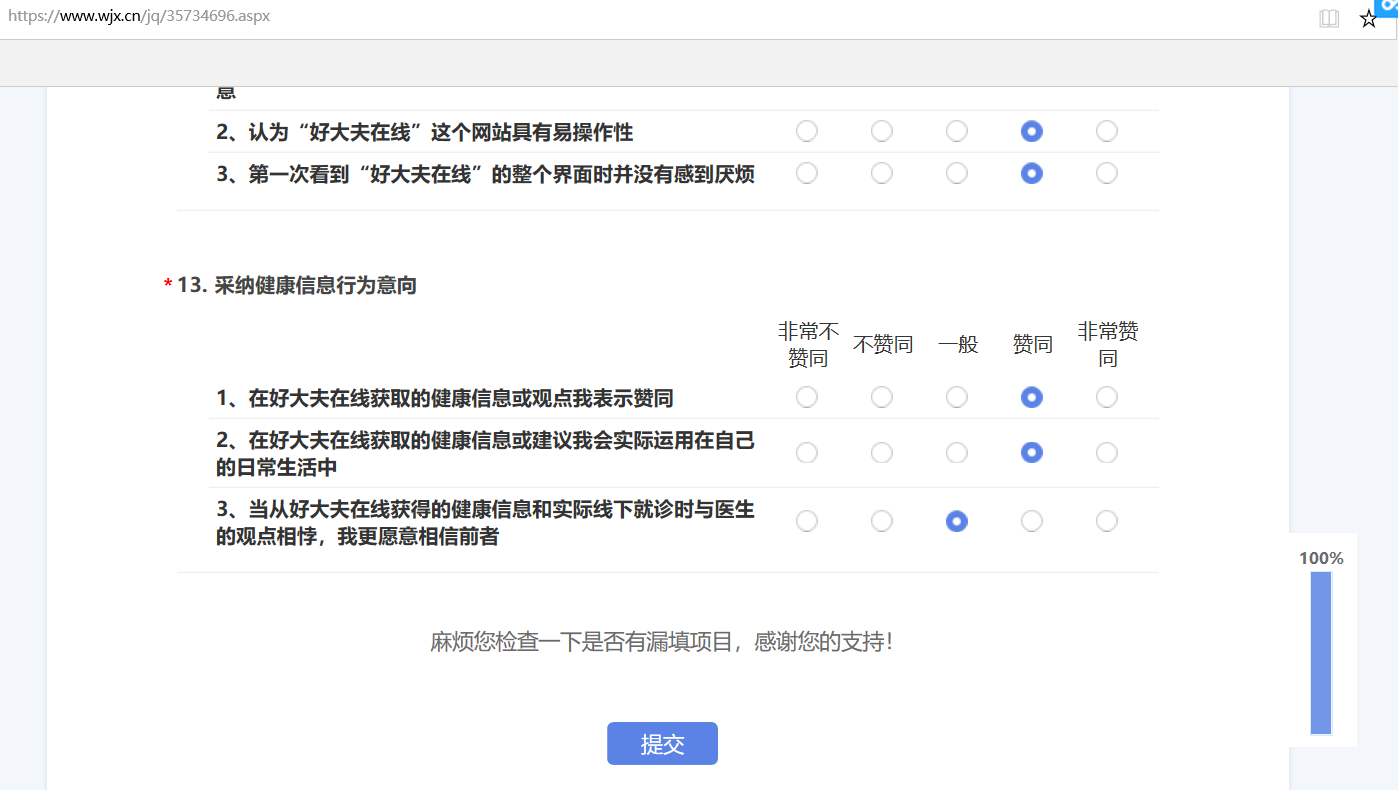Open the reading view icon in address bar
The height and width of the screenshot is (790, 1398).
[x=1329, y=18]
